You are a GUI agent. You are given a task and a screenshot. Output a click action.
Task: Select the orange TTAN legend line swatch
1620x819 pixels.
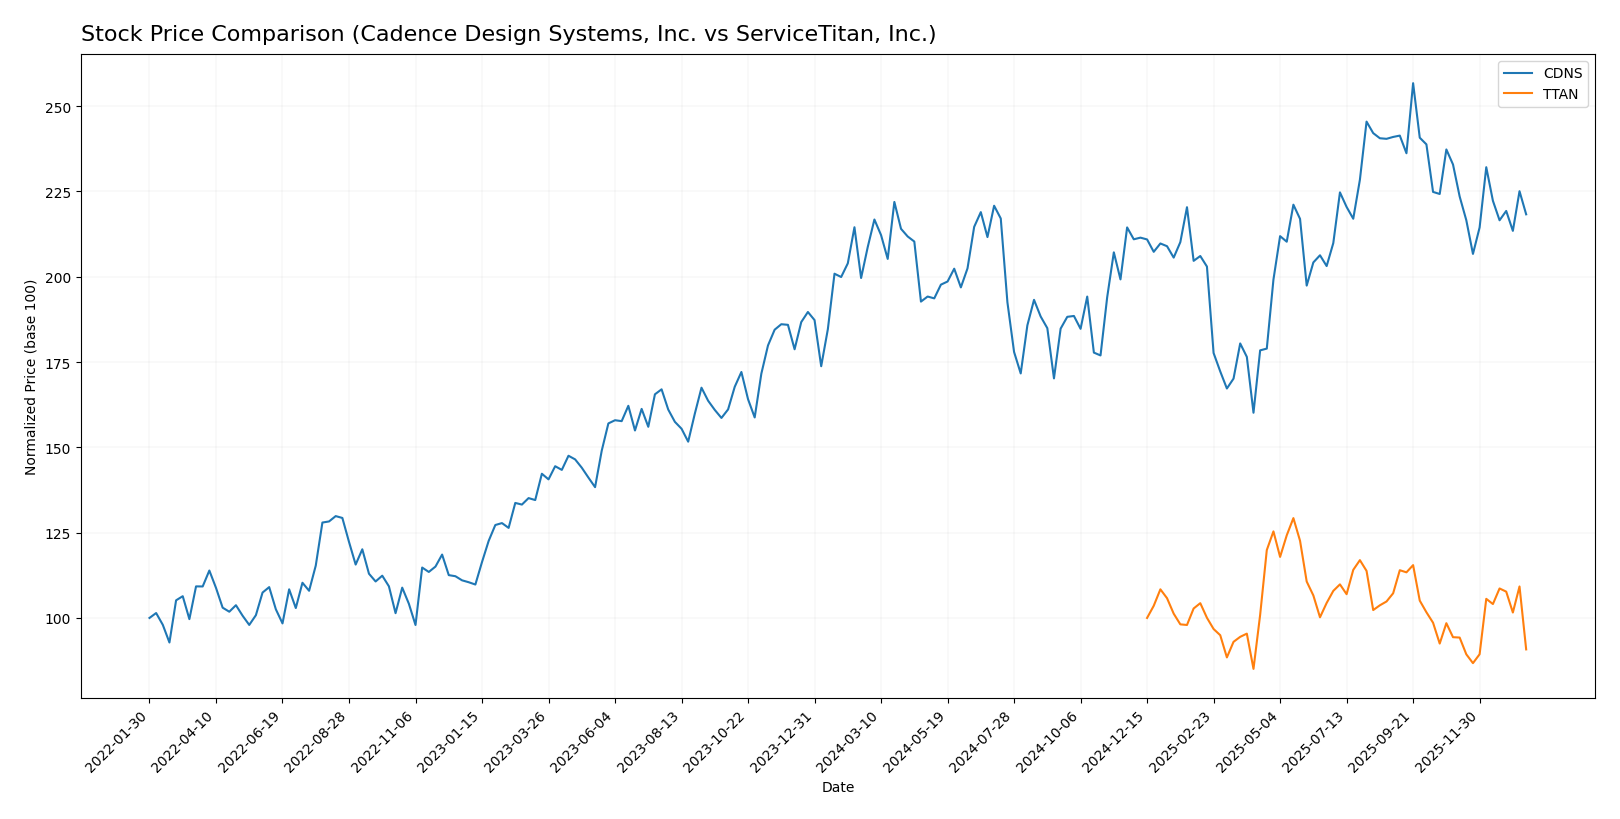1519,95
